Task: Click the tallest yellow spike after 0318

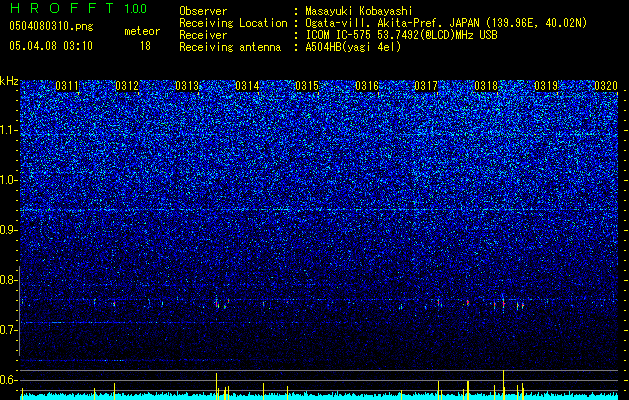Action: pyautogui.click(x=503, y=384)
